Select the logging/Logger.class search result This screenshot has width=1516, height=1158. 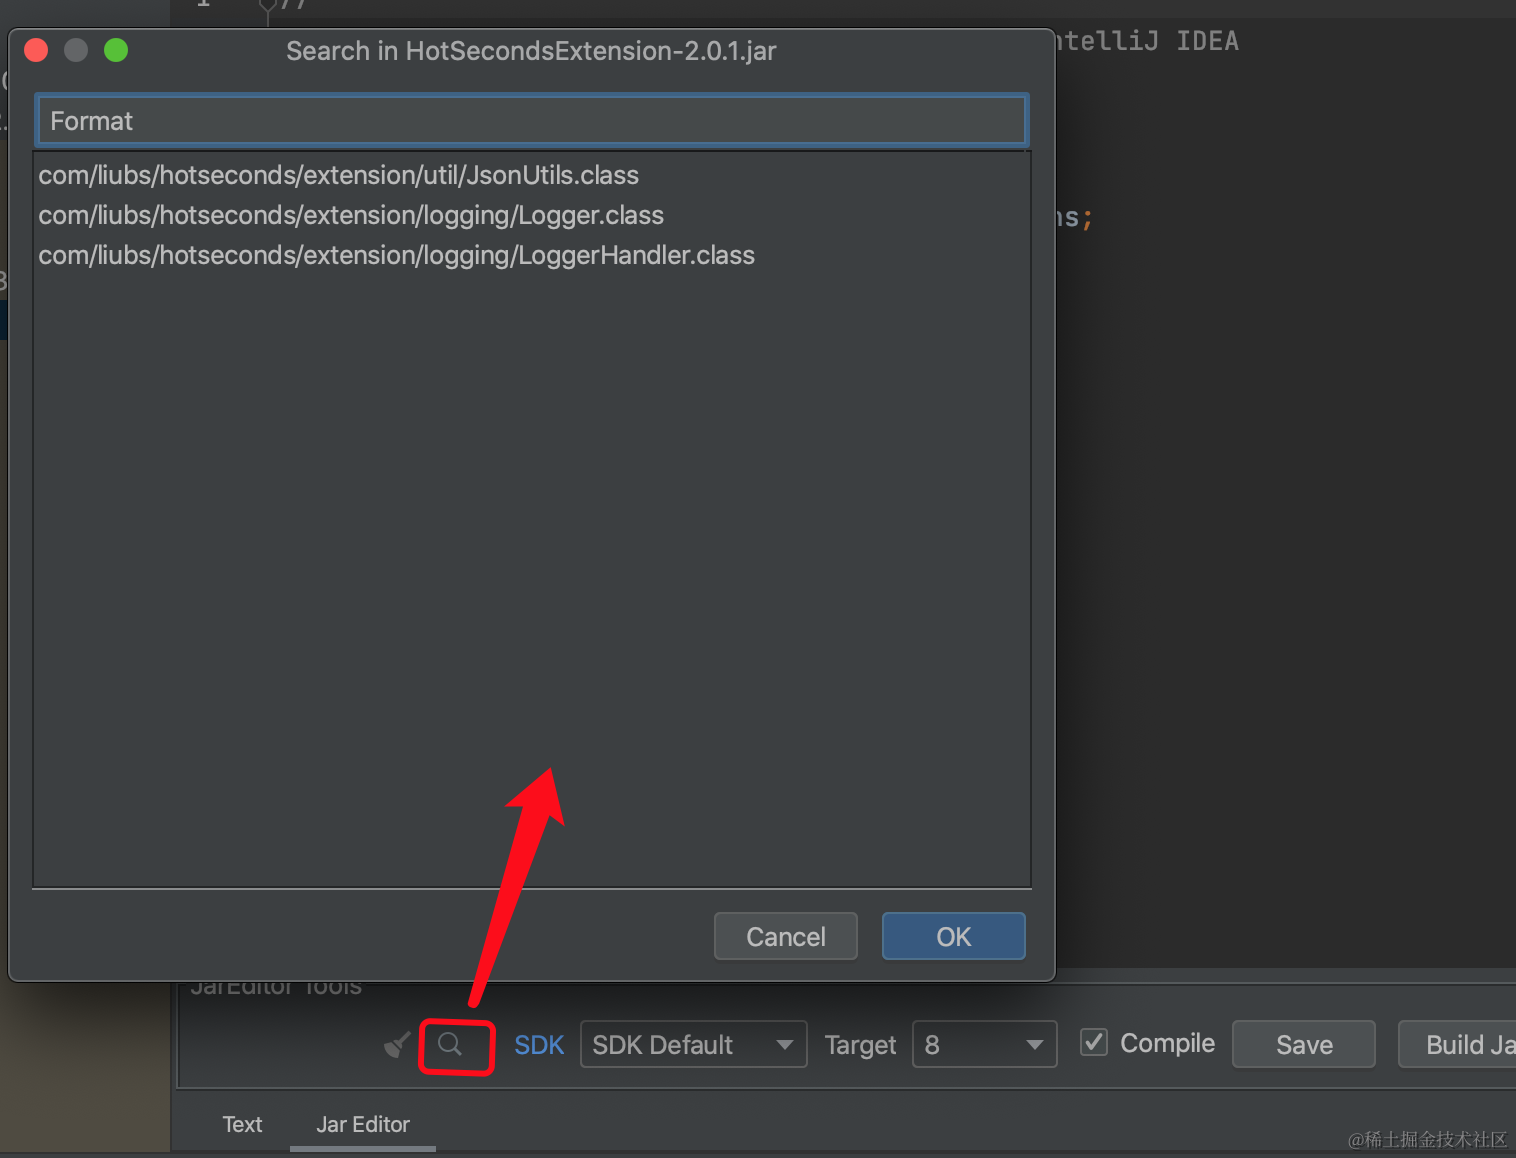(531, 215)
